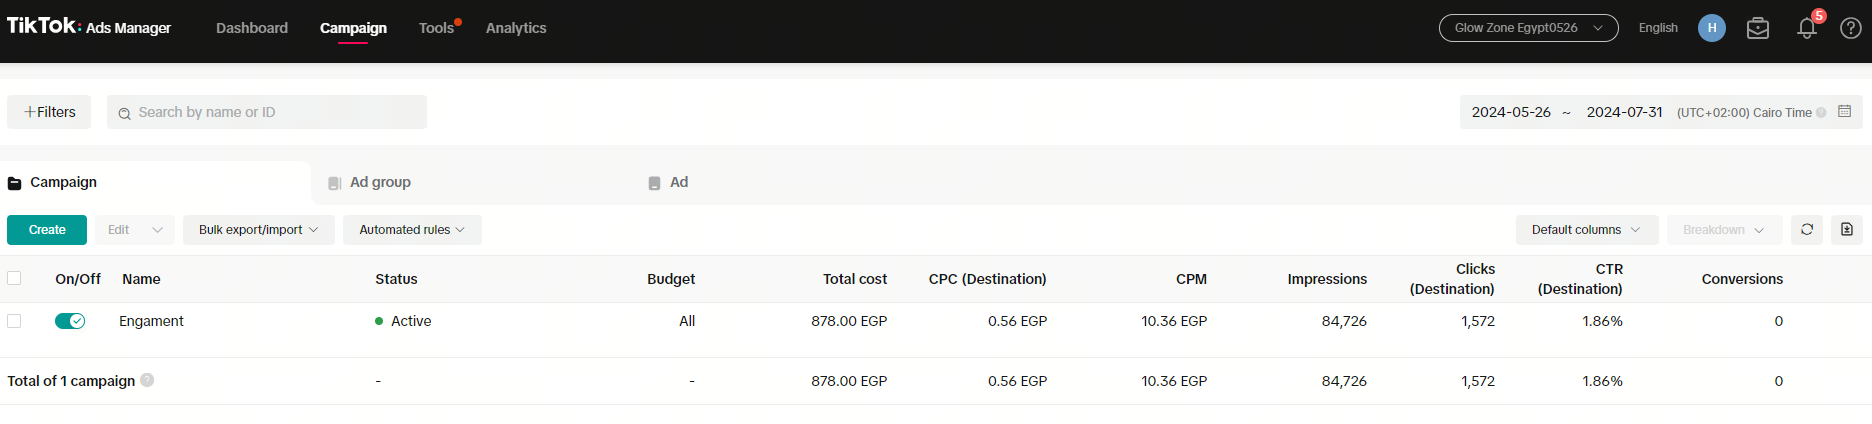
Task: Click the refresh table data icon
Action: pos(1807,230)
